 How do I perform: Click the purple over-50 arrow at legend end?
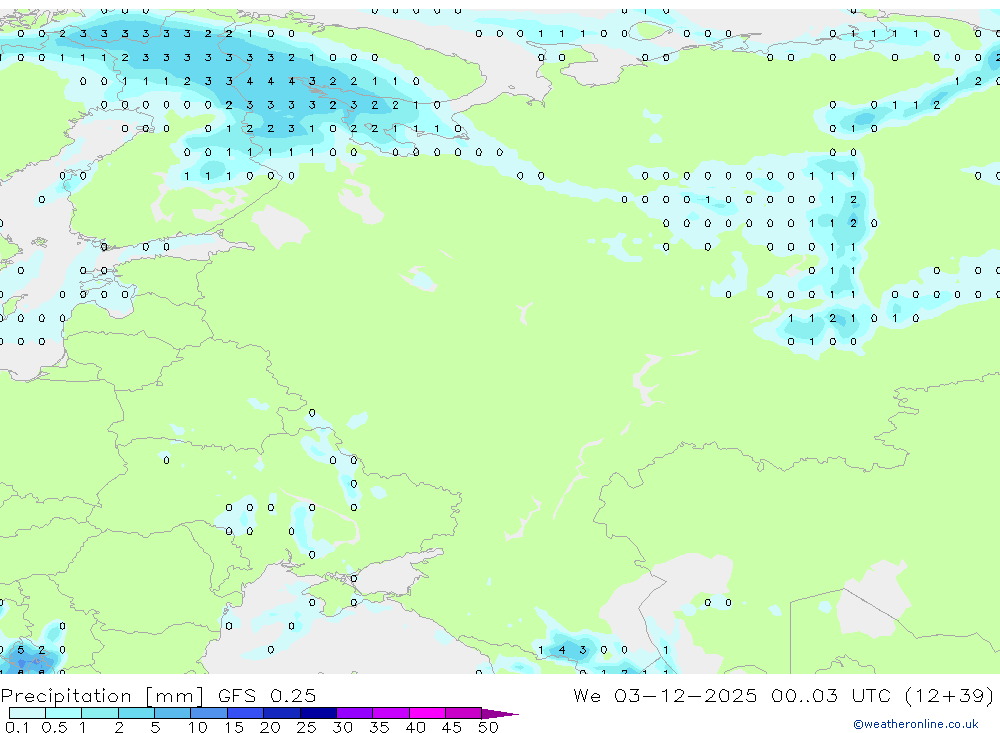coord(499,713)
